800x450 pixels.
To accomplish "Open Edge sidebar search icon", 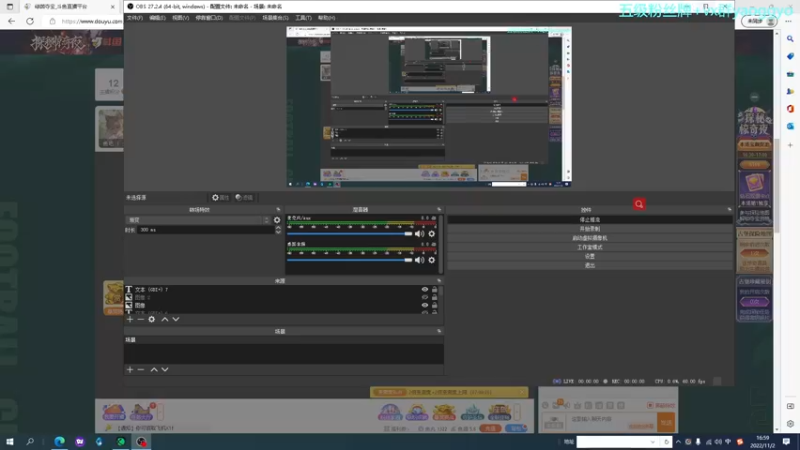I will [790, 39].
